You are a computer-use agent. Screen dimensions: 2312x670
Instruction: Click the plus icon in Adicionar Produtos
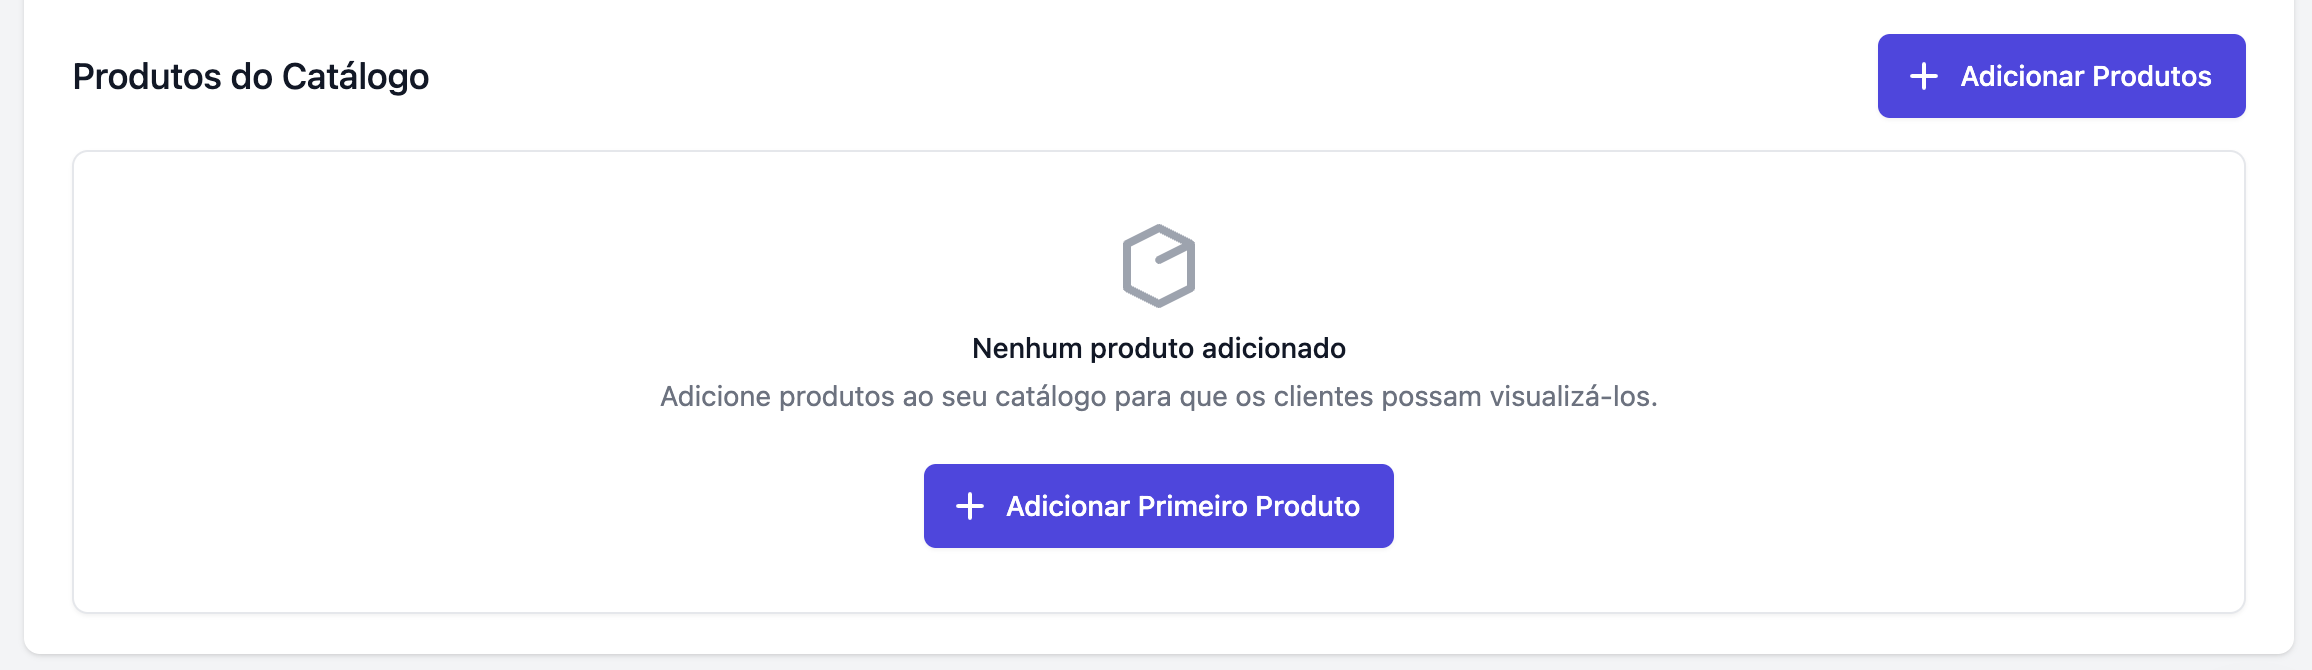pos(1923,76)
